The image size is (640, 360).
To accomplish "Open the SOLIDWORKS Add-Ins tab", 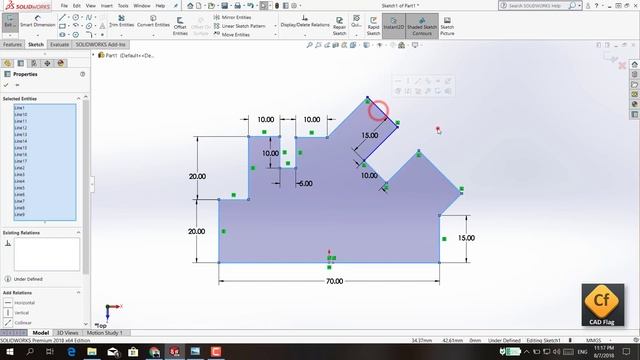I will tap(100, 44).
